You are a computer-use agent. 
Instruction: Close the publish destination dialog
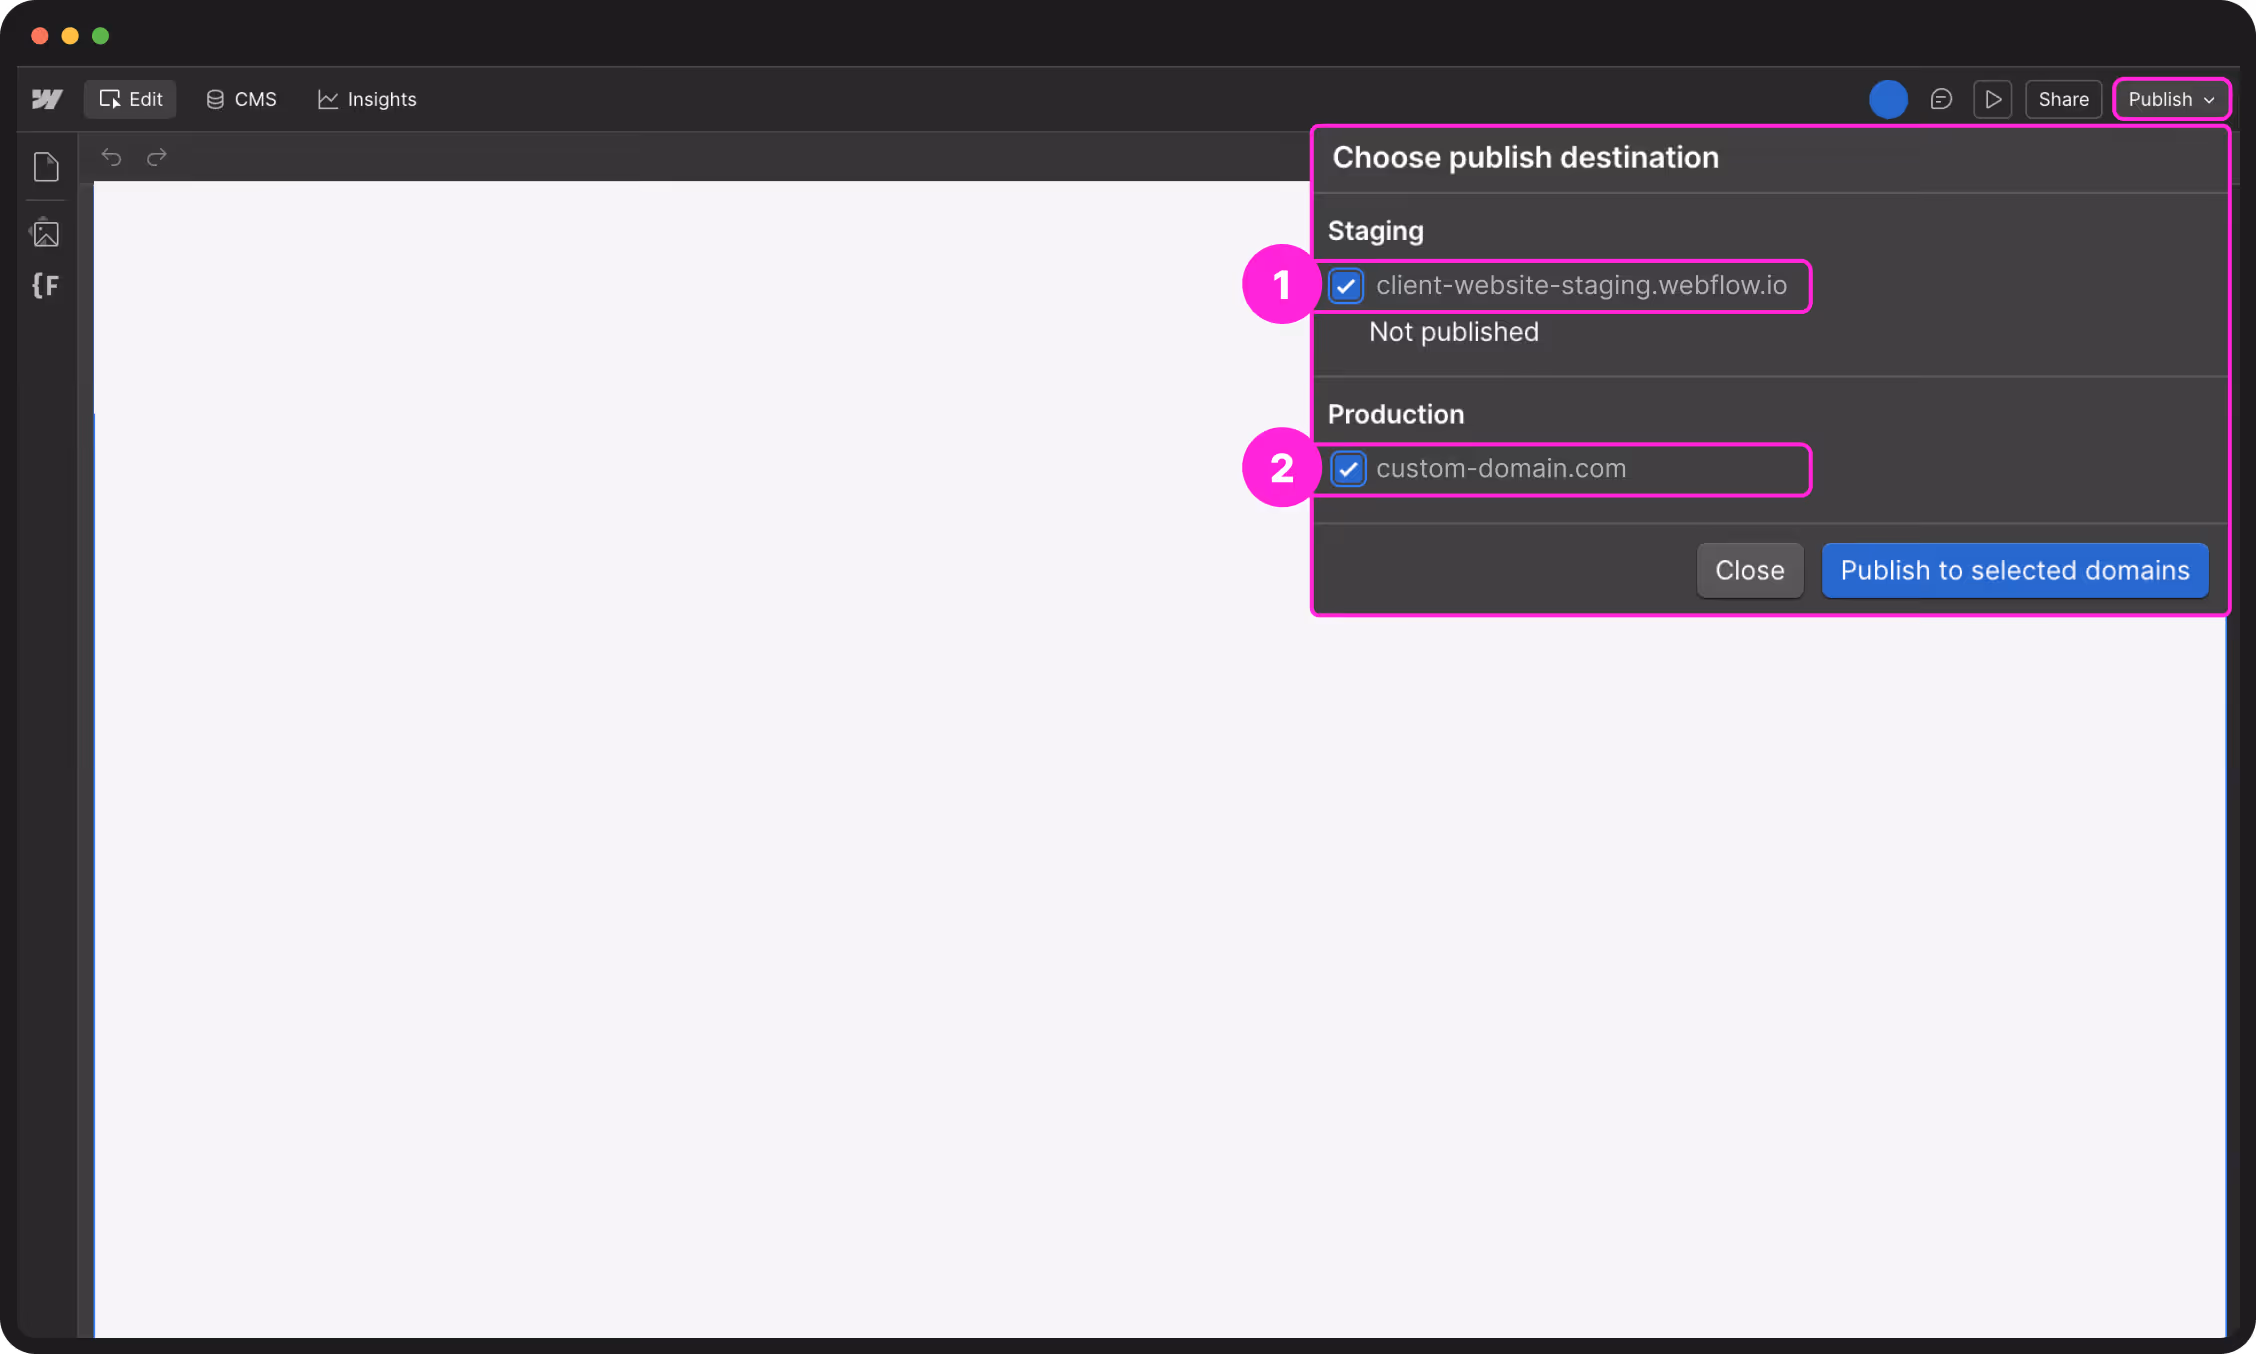(x=1749, y=570)
